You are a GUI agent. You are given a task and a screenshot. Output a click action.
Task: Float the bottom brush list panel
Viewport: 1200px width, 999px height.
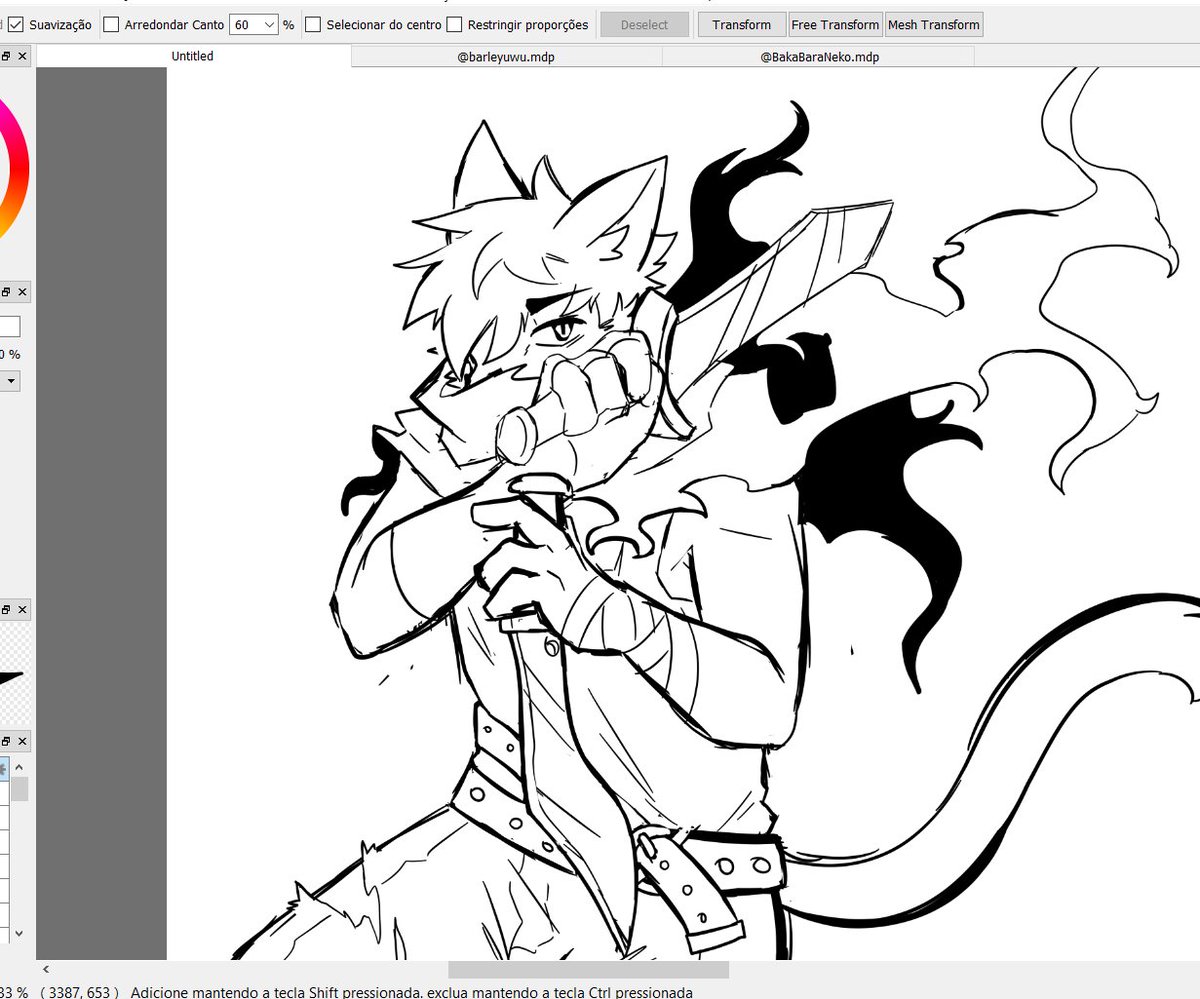5,741
